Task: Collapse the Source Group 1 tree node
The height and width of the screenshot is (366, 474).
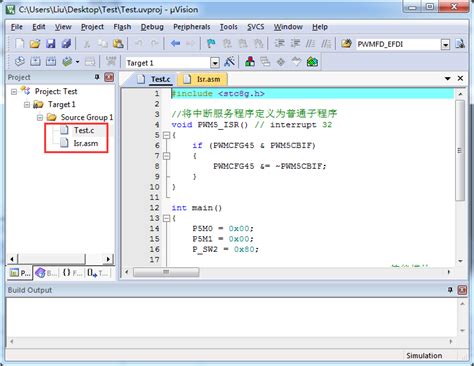Action: point(40,117)
